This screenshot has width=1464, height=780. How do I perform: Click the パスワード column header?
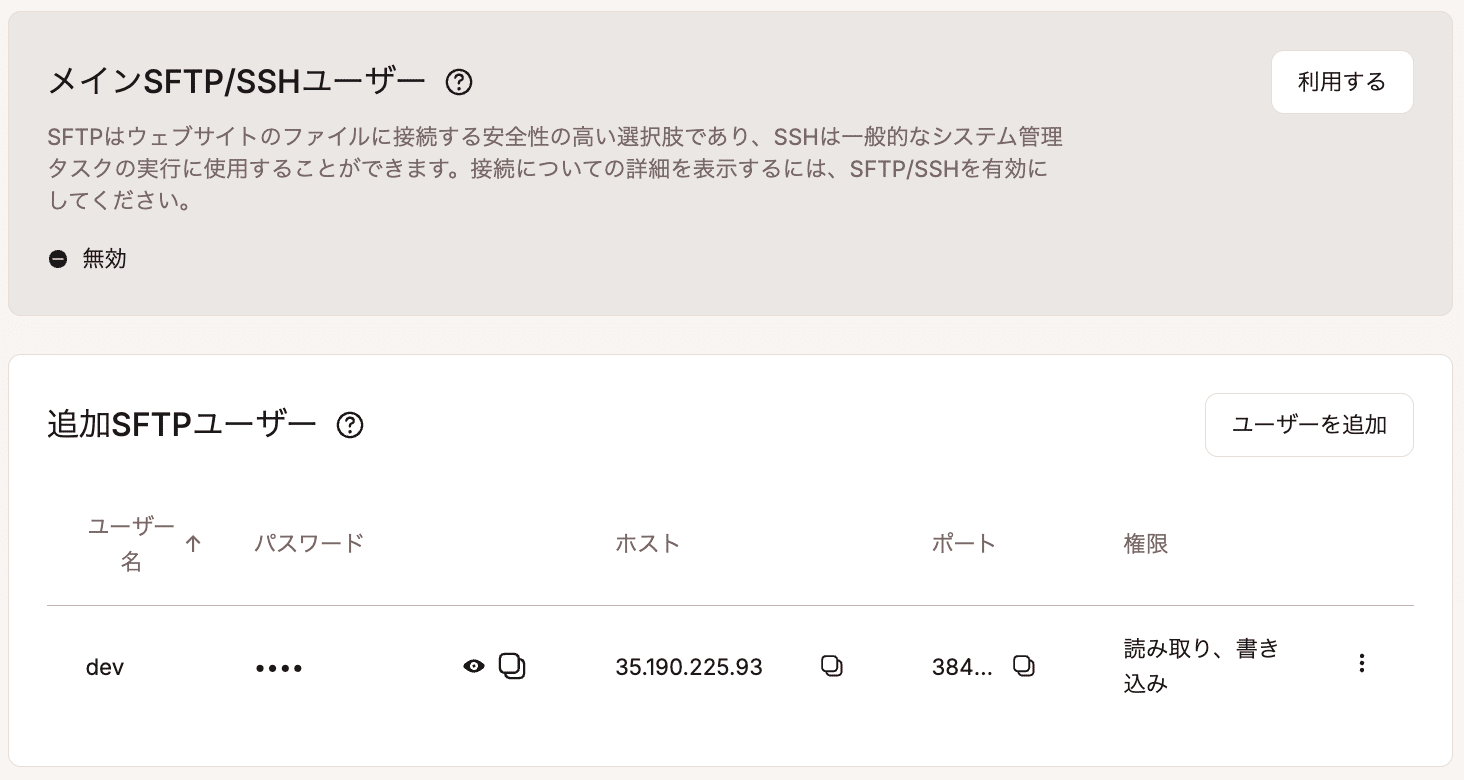pos(309,544)
